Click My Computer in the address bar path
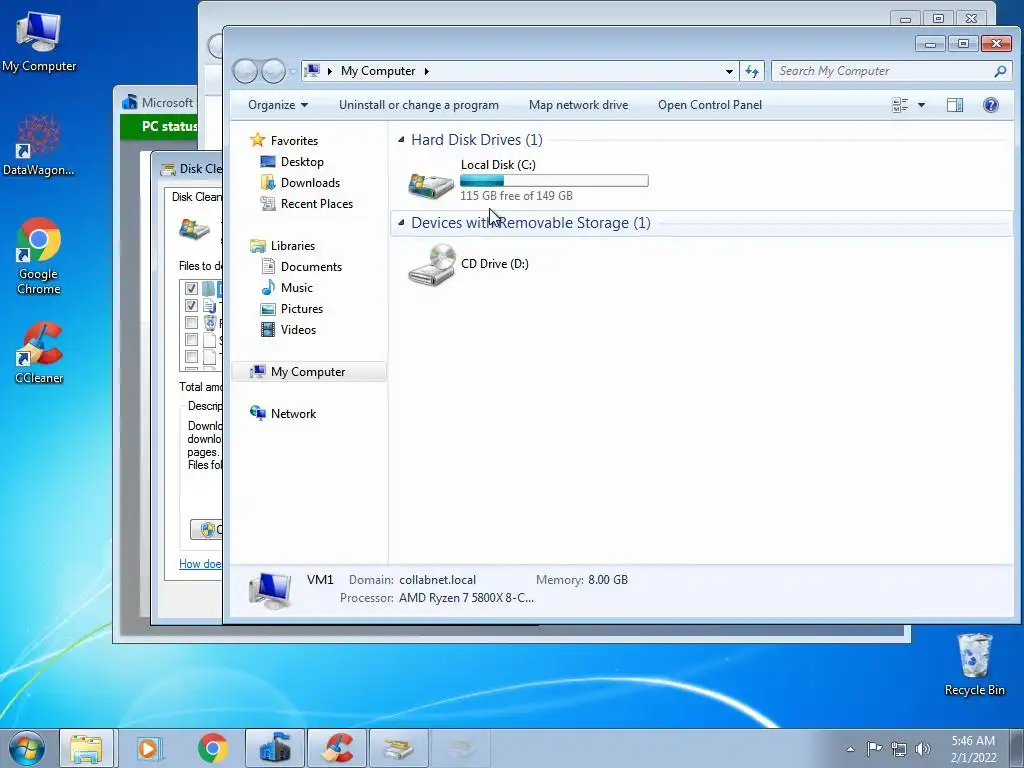1024x768 pixels. pyautogui.click(x=377, y=71)
